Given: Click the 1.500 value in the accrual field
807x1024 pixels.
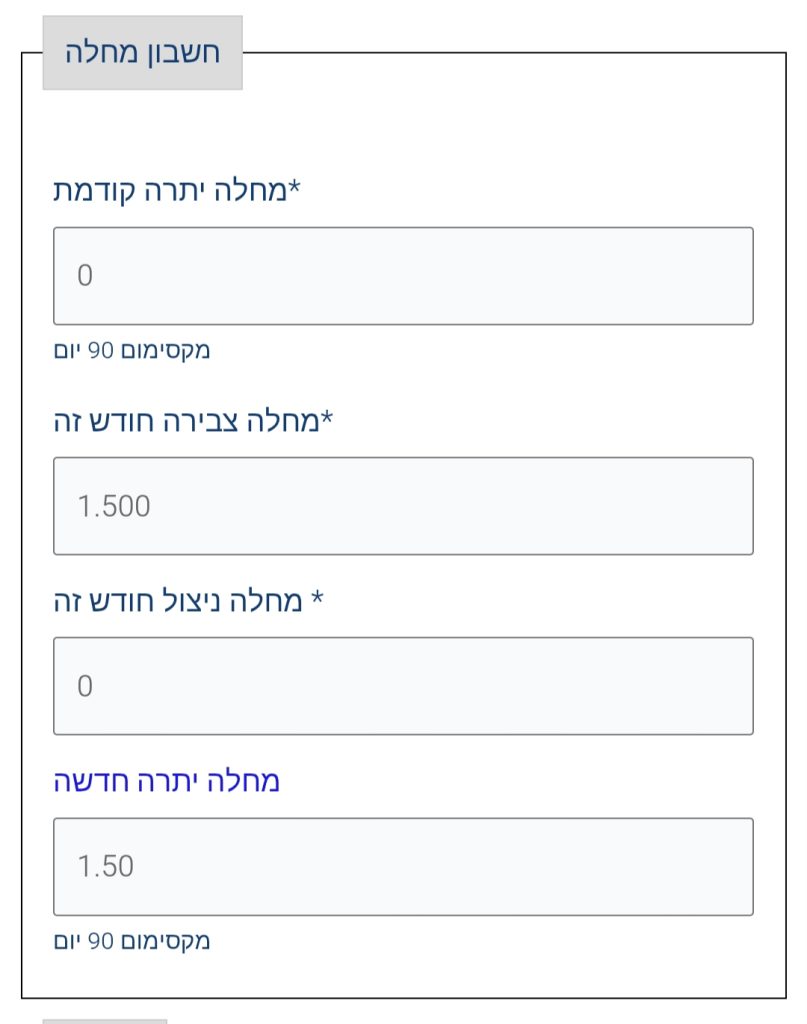Looking at the screenshot, I should coord(114,506).
